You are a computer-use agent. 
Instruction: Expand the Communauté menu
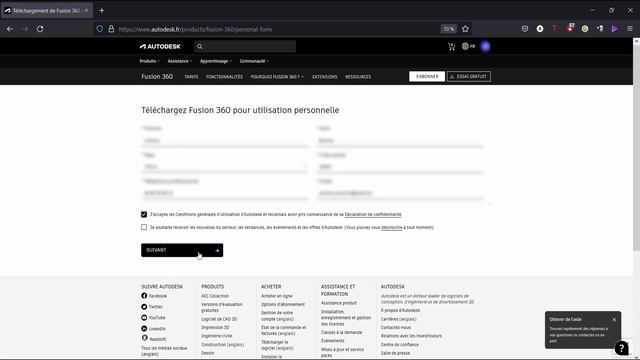click(x=254, y=61)
